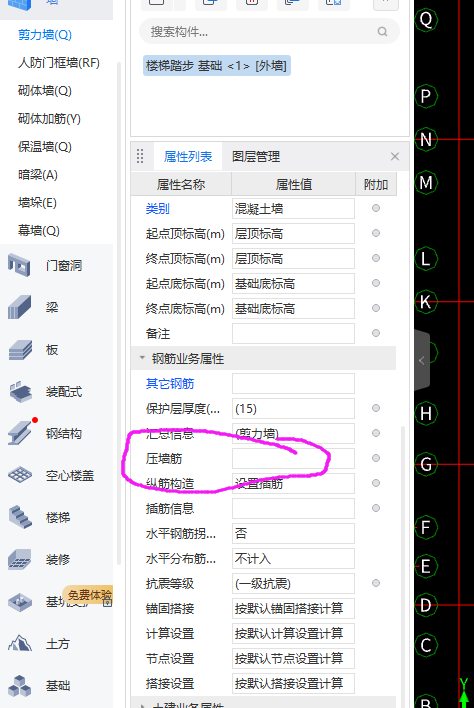Select 墙垛(E) component type
Image resolution: width=474 pixels, height=708 pixels.
pyautogui.click(x=37, y=203)
